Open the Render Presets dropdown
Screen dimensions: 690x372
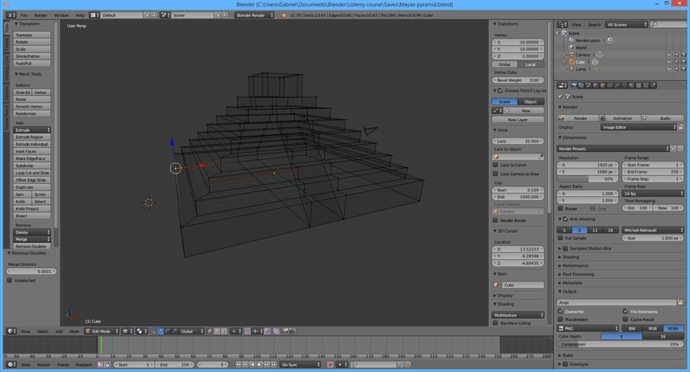pyautogui.click(x=613, y=149)
